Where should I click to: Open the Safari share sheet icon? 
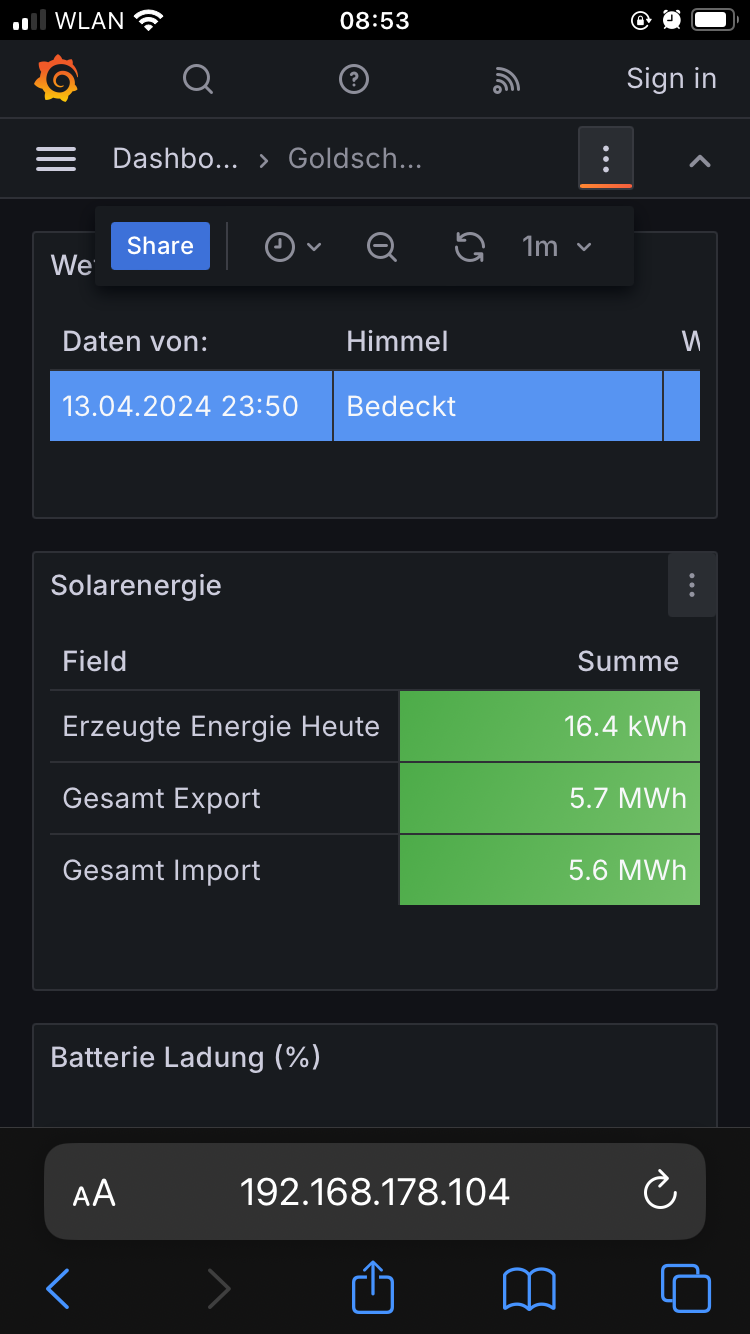click(373, 1288)
